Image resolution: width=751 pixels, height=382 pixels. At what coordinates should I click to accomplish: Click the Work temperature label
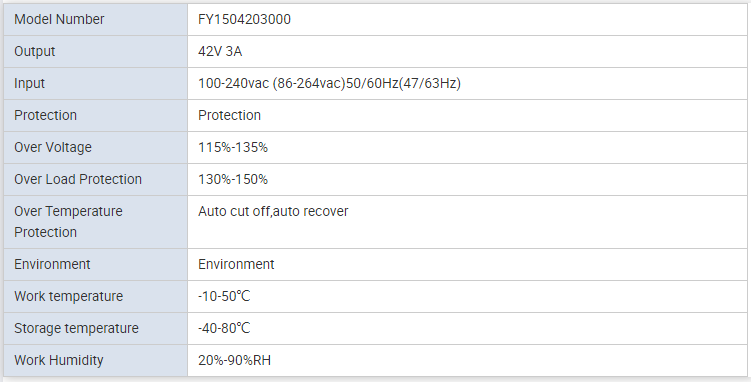coord(68,296)
